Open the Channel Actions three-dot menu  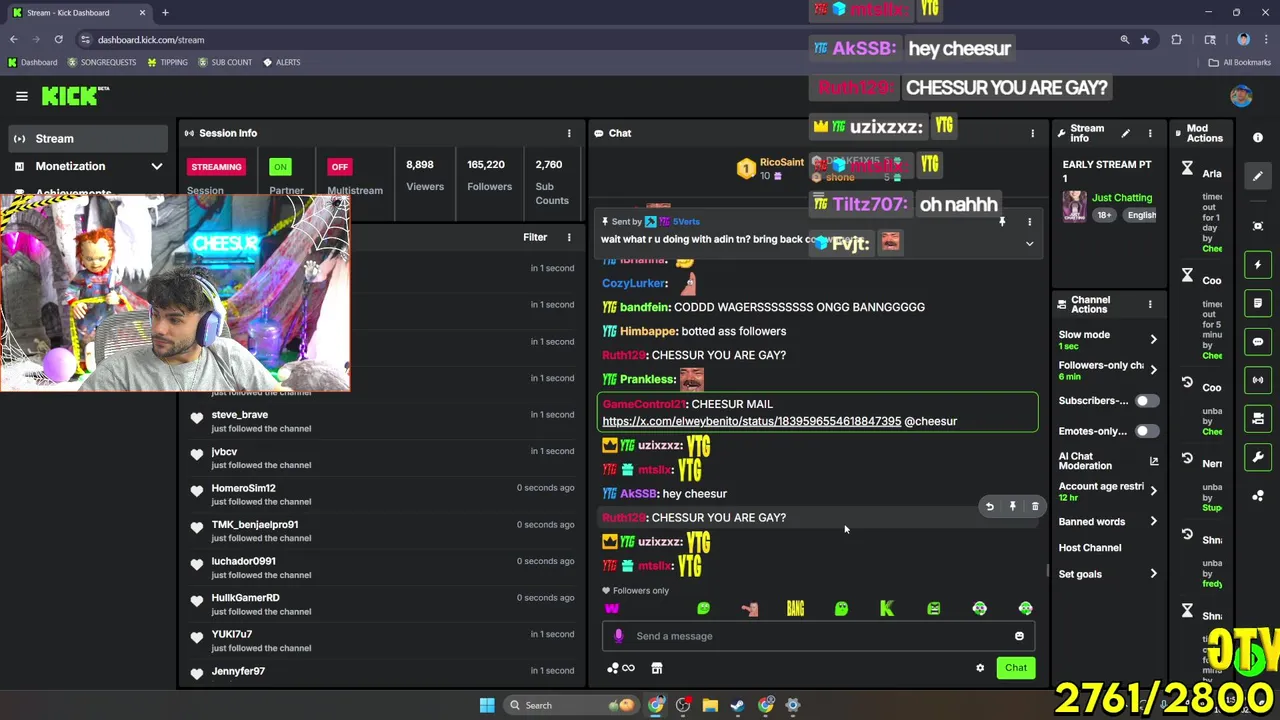[1150, 304]
